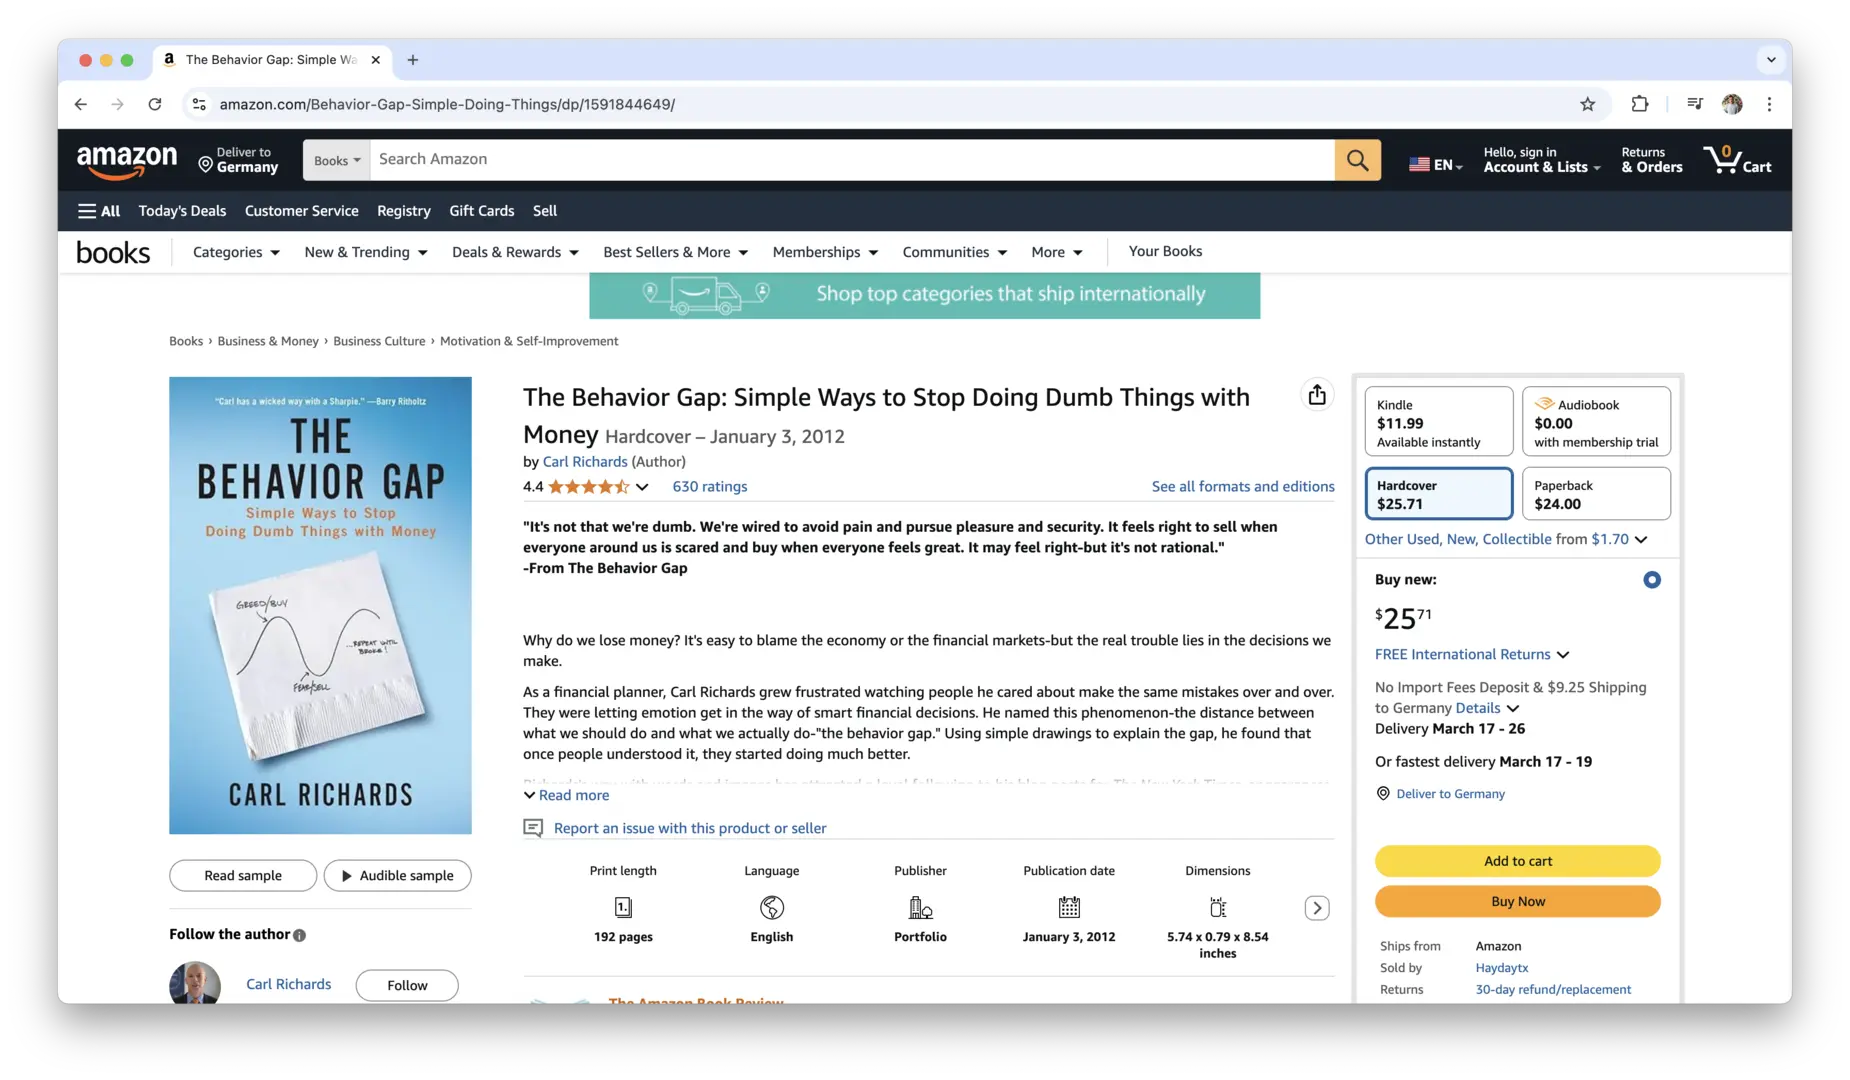This screenshot has width=1850, height=1080.
Task: Click the location pin next to Deliver to Germany
Action: pos(1383,793)
